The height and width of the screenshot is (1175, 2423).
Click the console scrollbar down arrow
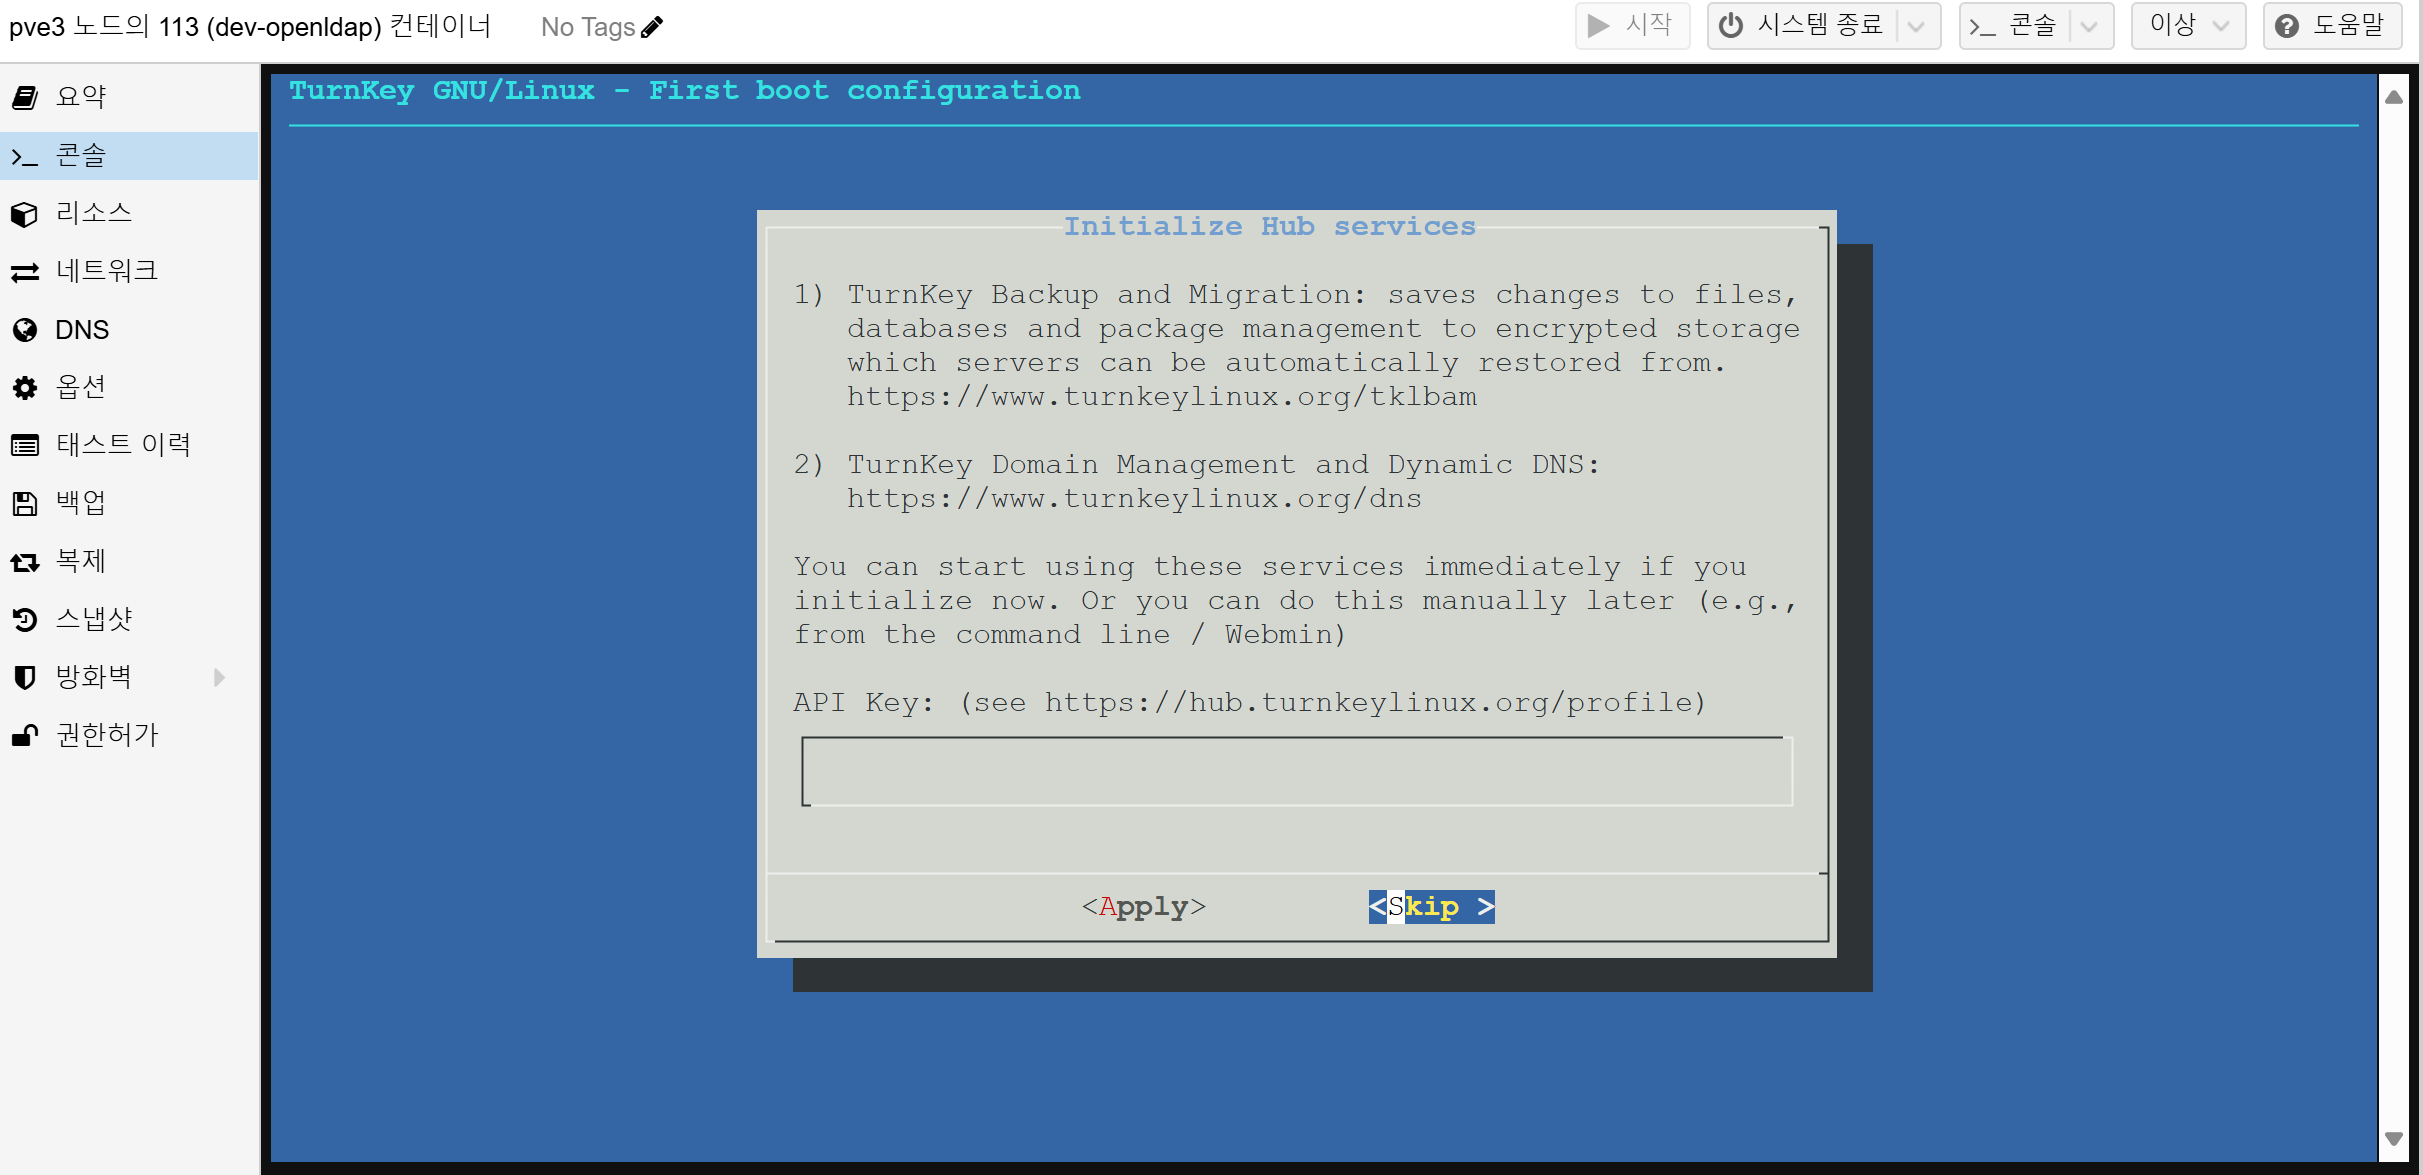pyautogui.click(x=2394, y=1139)
